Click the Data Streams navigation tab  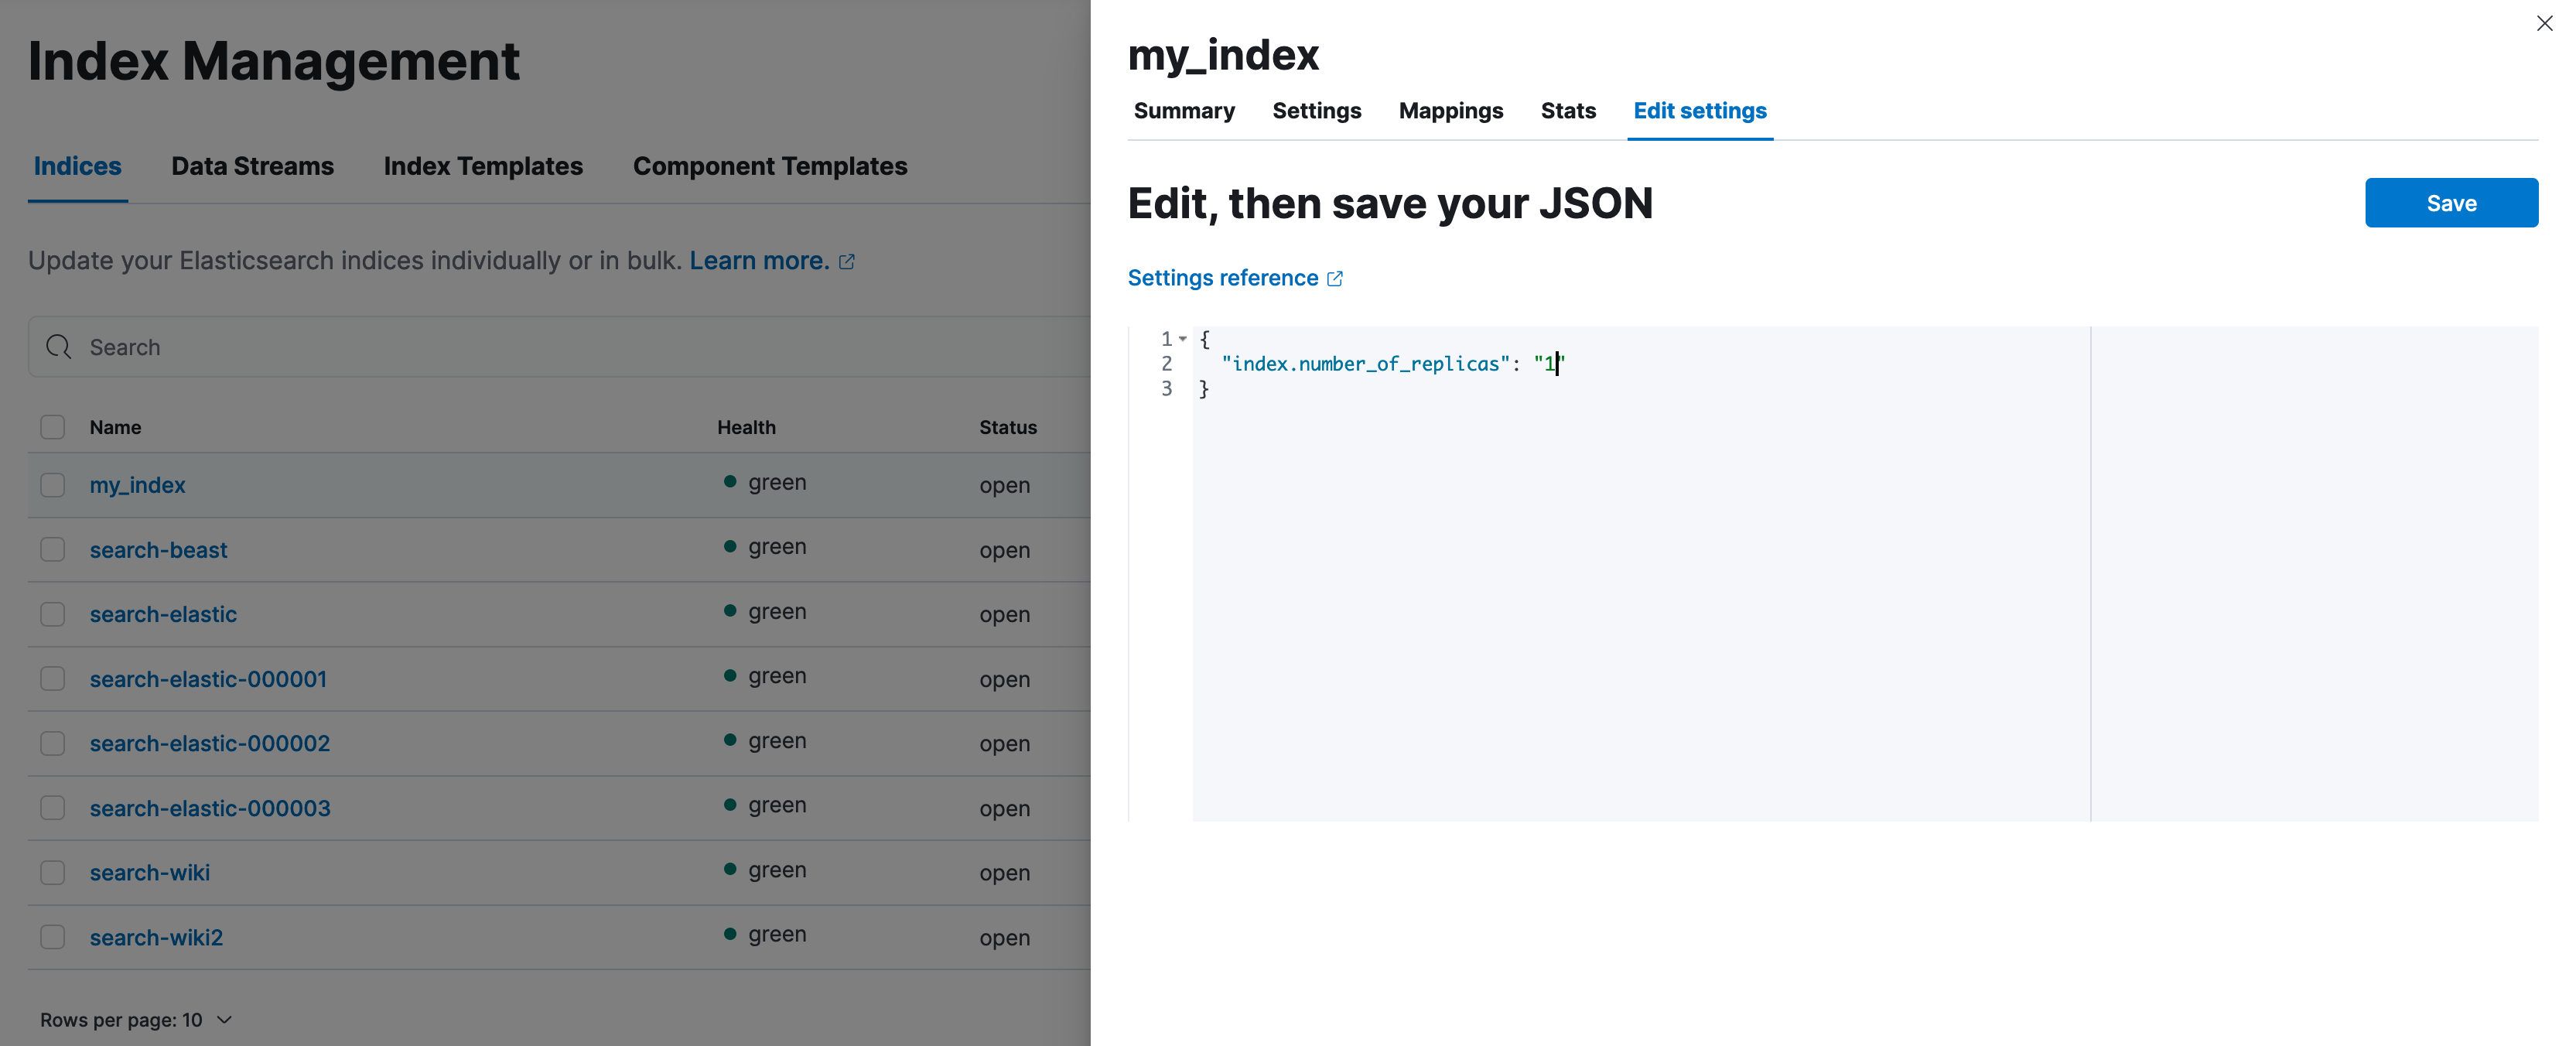click(x=253, y=164)
